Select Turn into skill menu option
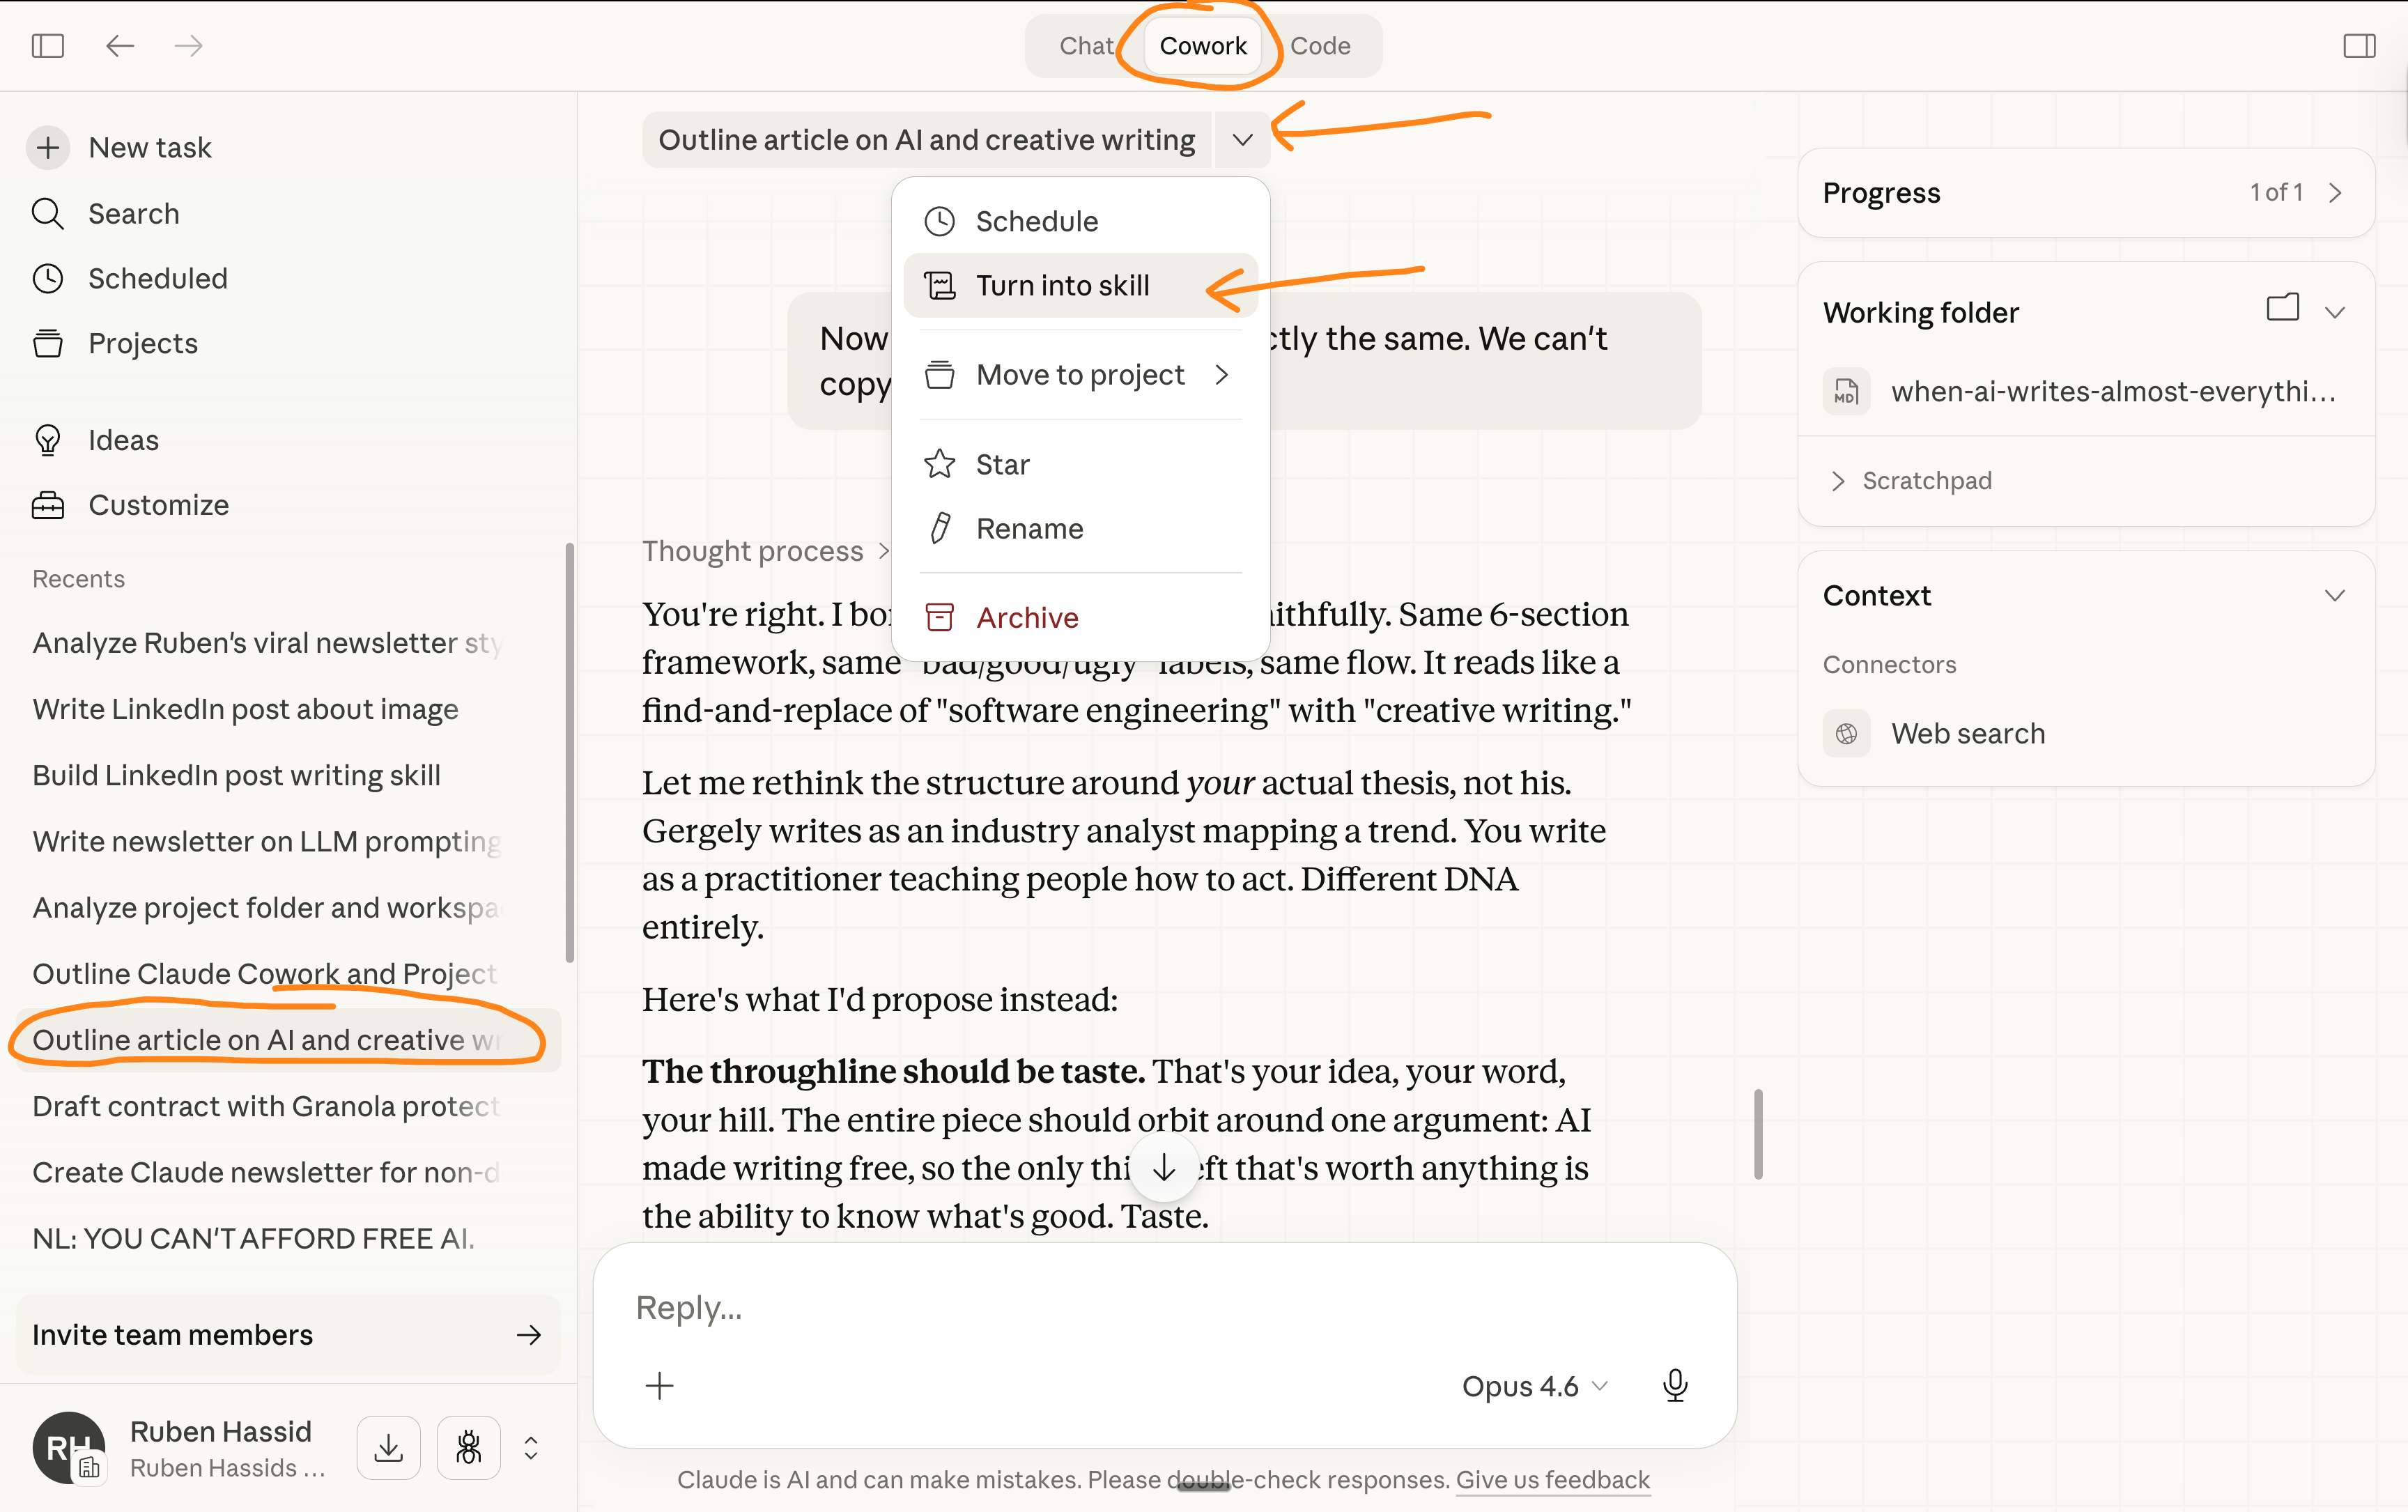 1062,286
